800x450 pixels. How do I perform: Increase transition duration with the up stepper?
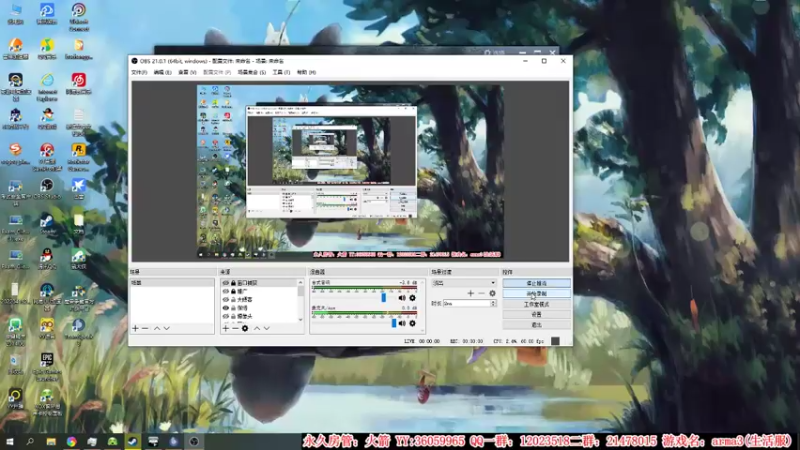point(493,302)
